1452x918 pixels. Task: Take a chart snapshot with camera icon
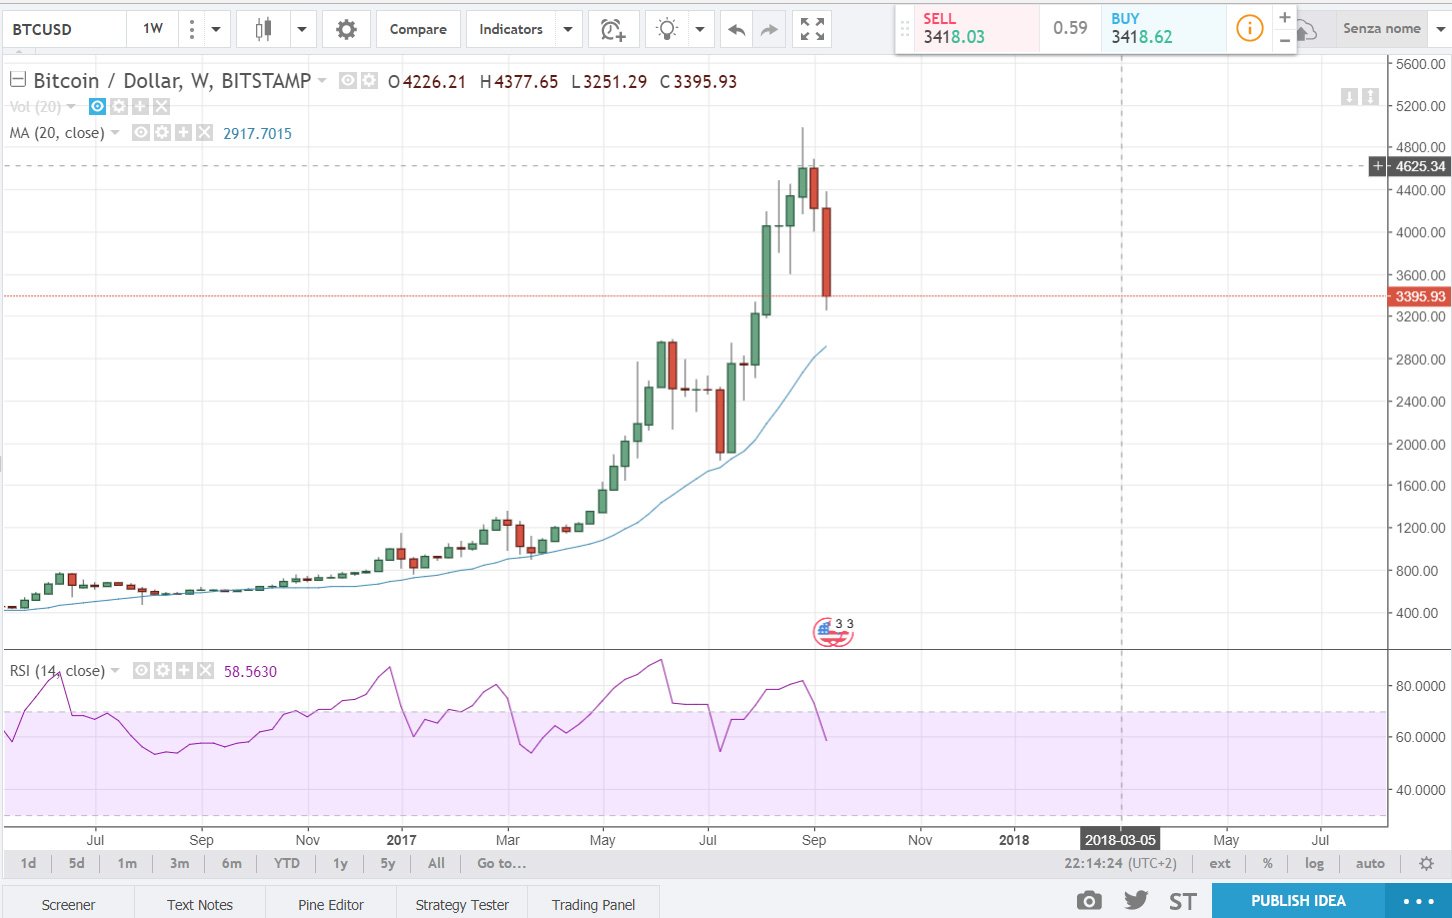click(x=1089, y=901)
